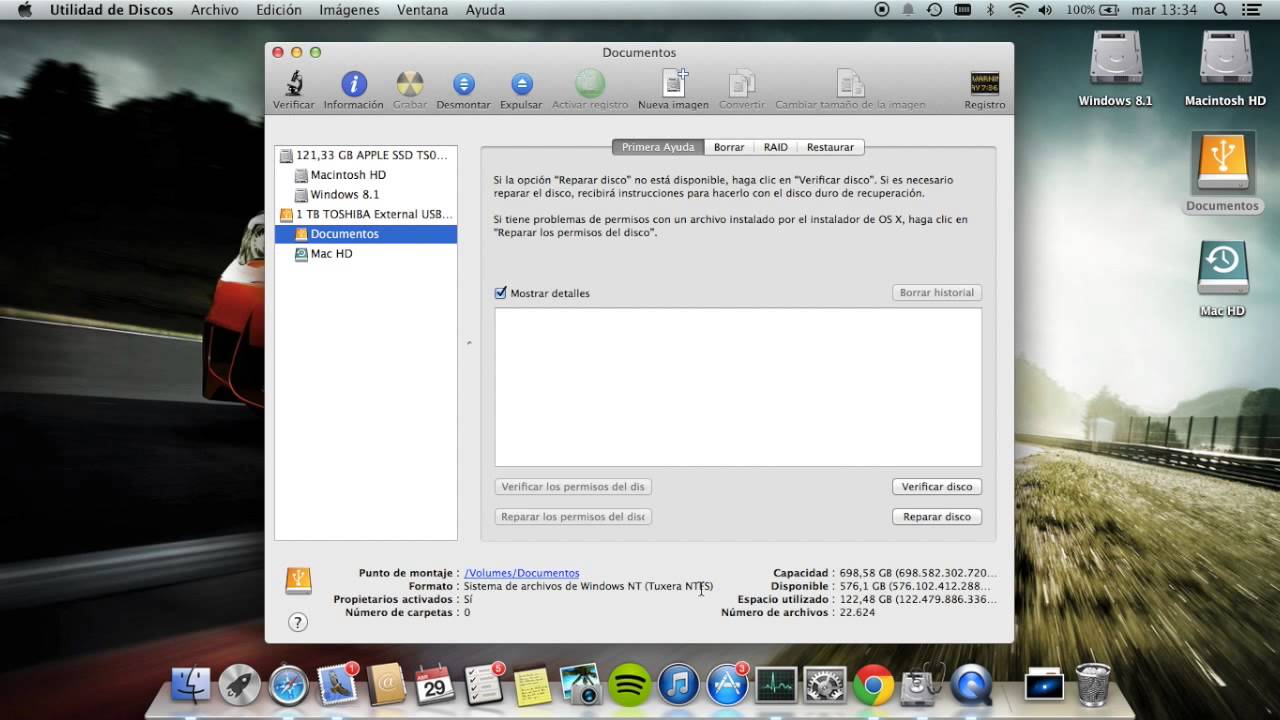Click the Activar registro toolbar icon
The height and width of the screenshot is (720, 1280).
click(590, 83)
